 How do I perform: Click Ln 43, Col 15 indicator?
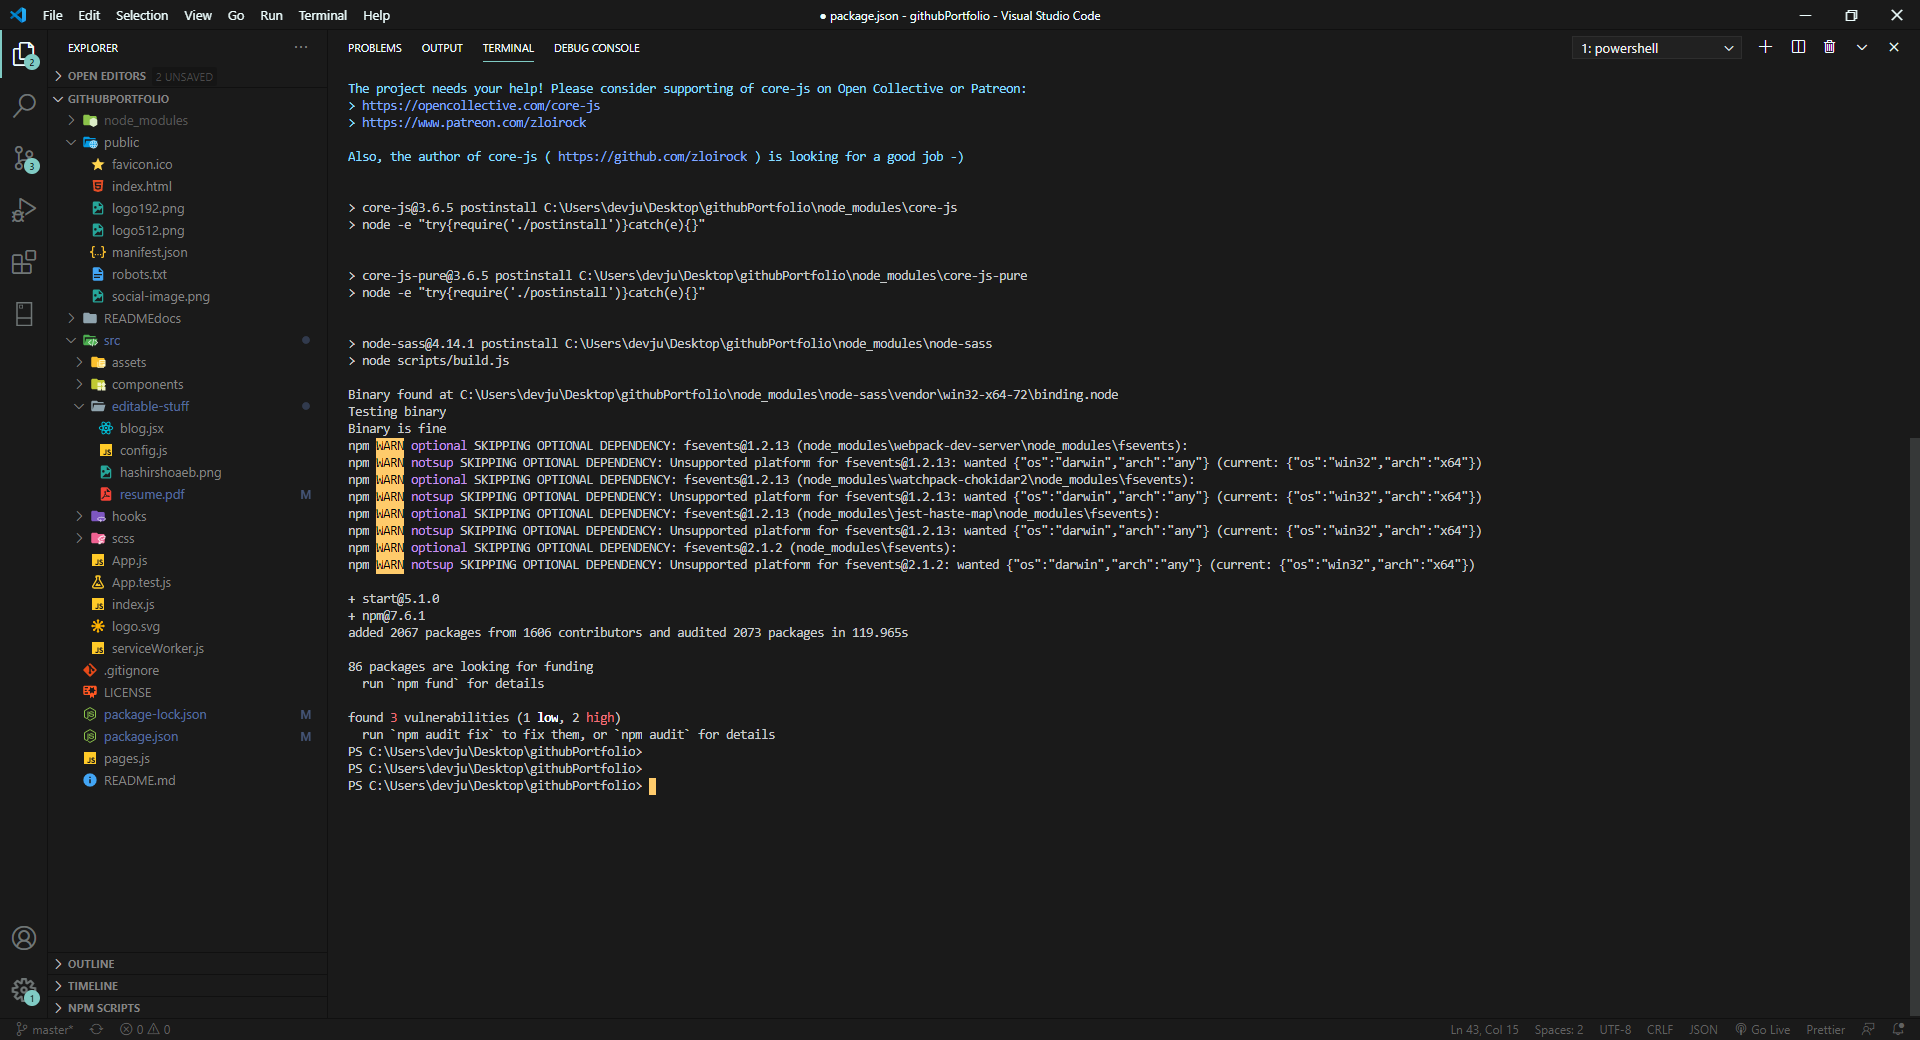(x=1484, y=1029)
